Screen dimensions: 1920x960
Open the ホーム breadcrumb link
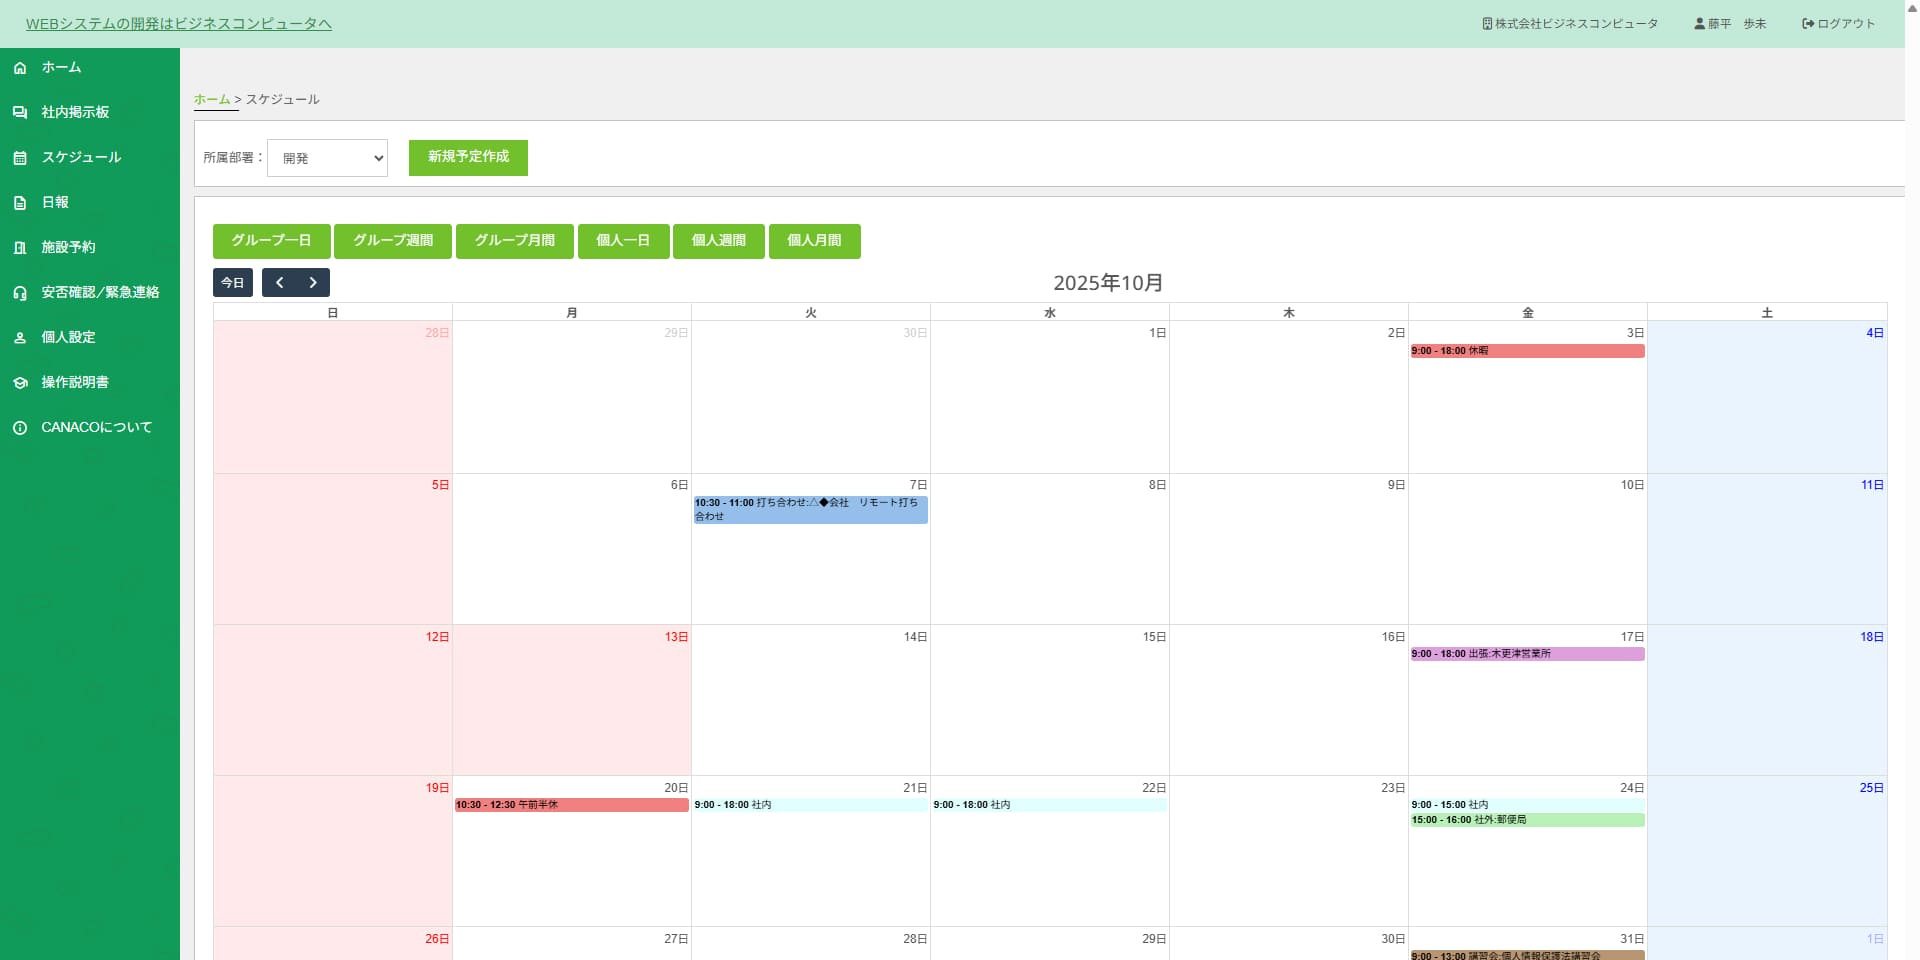(211, 100)
